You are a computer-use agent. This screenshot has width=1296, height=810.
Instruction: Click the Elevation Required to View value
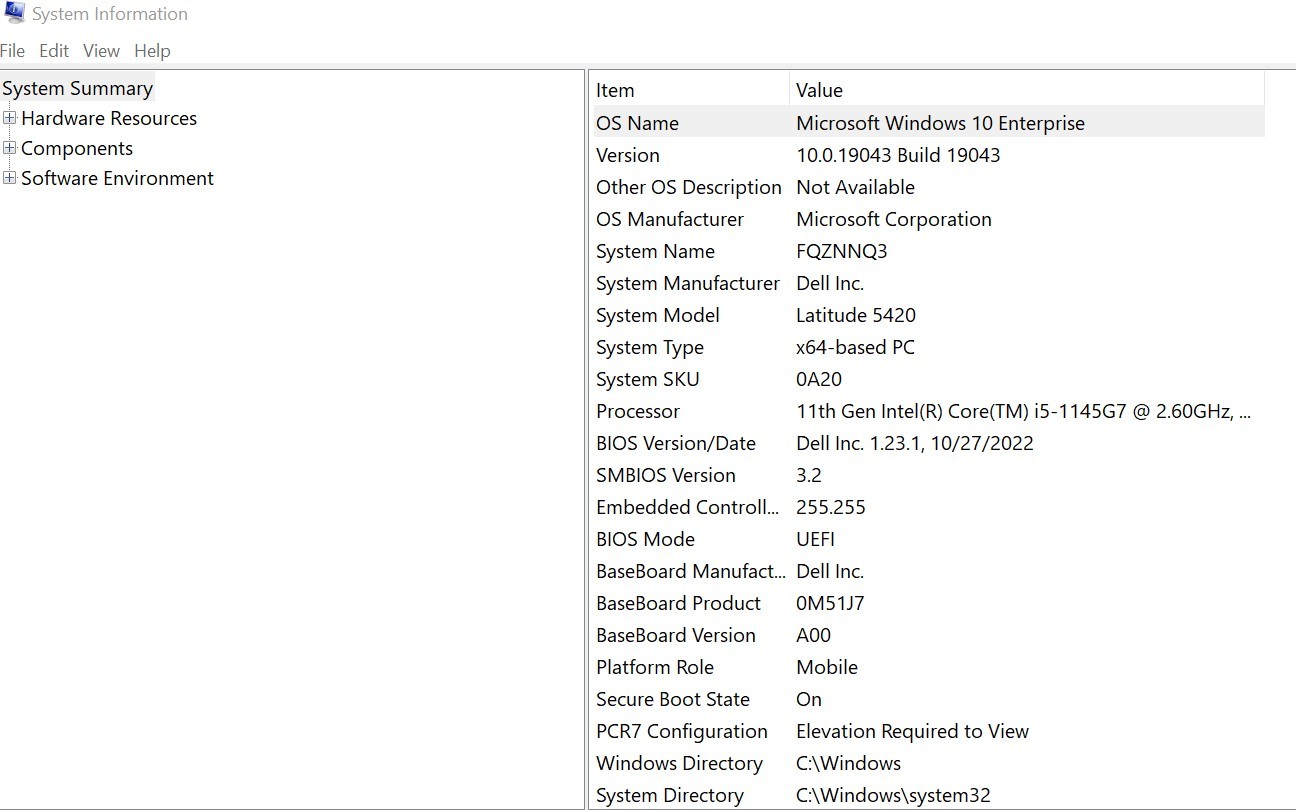912,731
